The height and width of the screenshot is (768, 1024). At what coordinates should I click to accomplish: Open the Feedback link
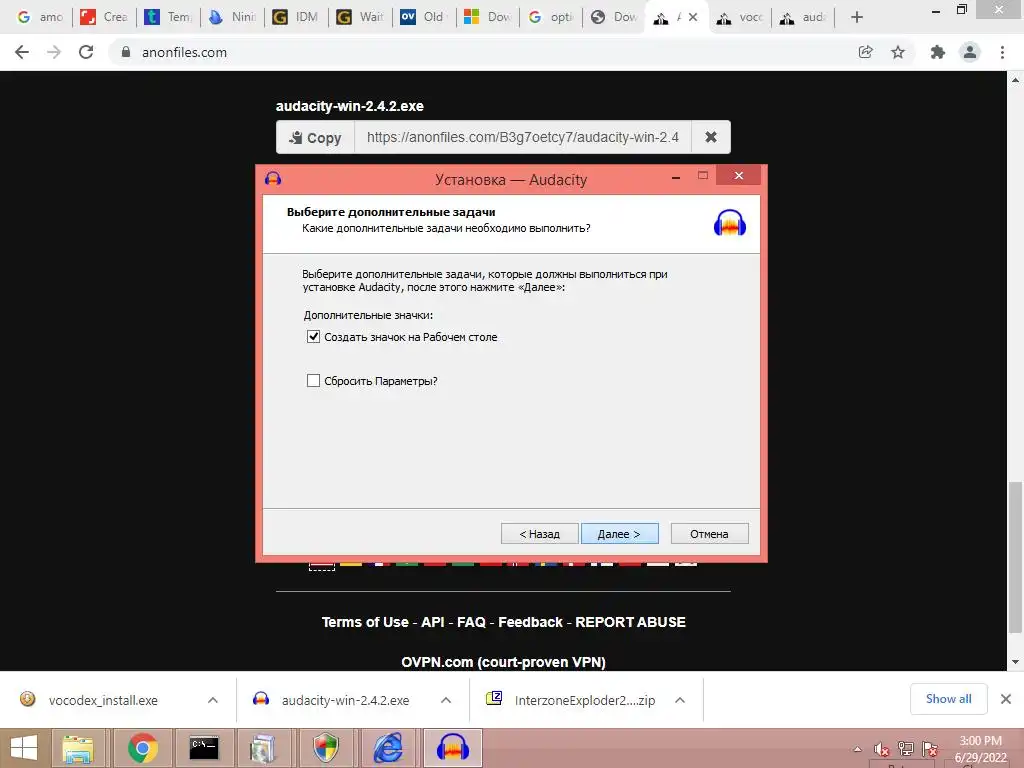(530, 622)
